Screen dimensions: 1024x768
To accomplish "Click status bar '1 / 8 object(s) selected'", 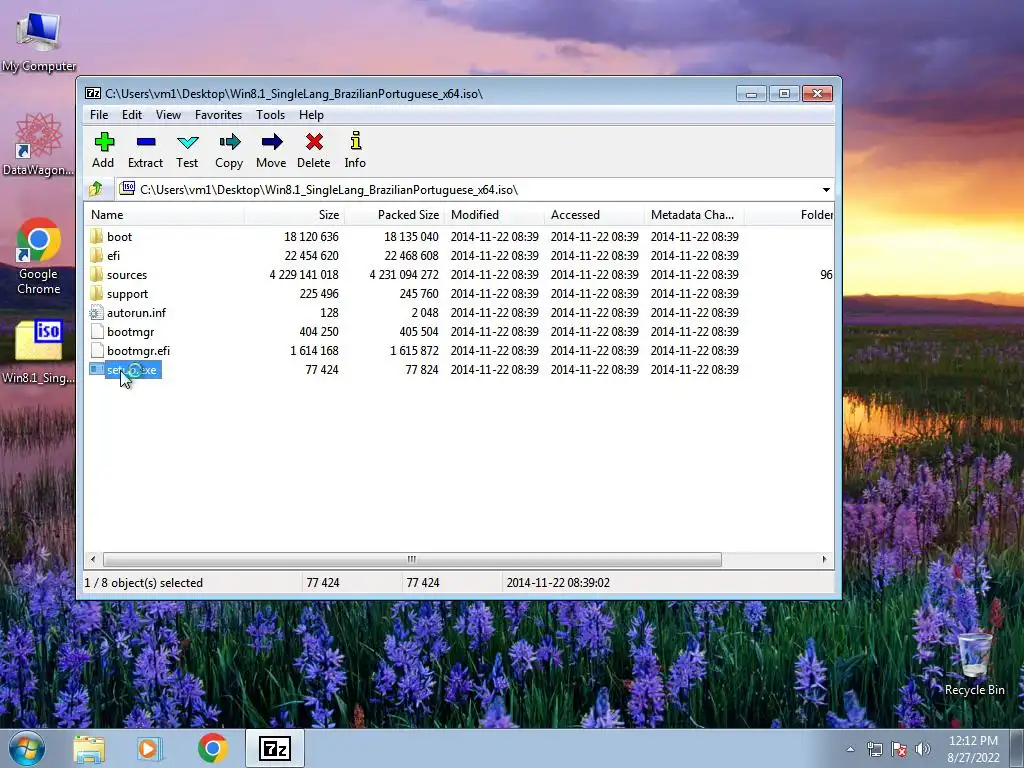I will pos(144,583).
